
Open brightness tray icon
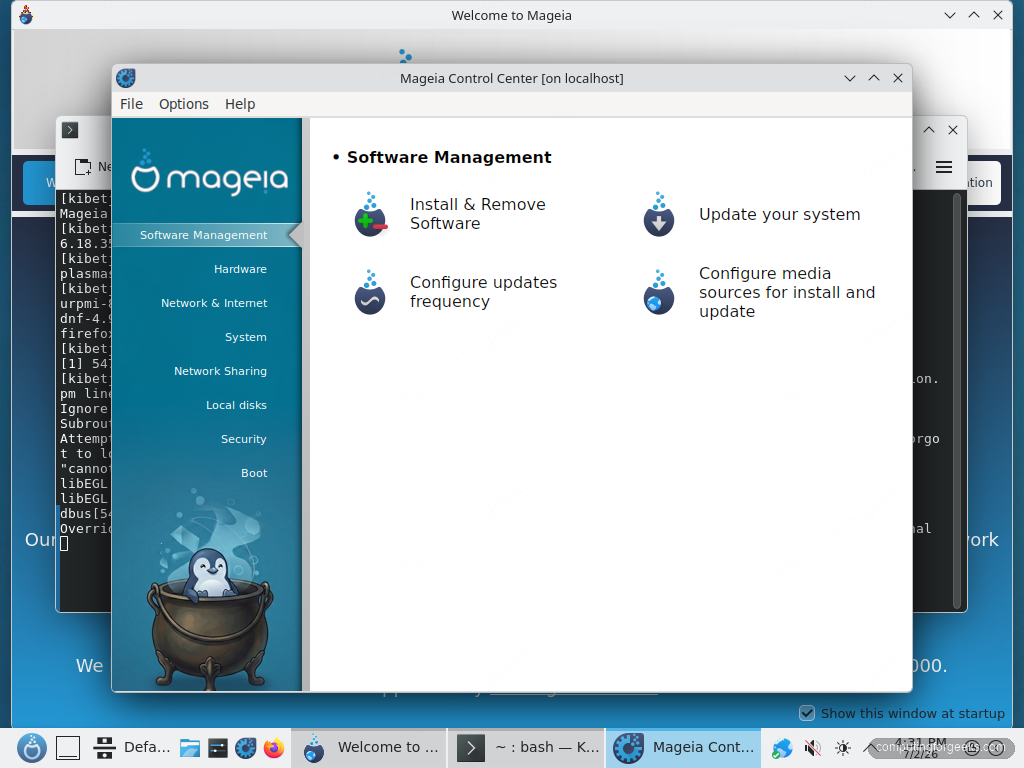(842, 748)
